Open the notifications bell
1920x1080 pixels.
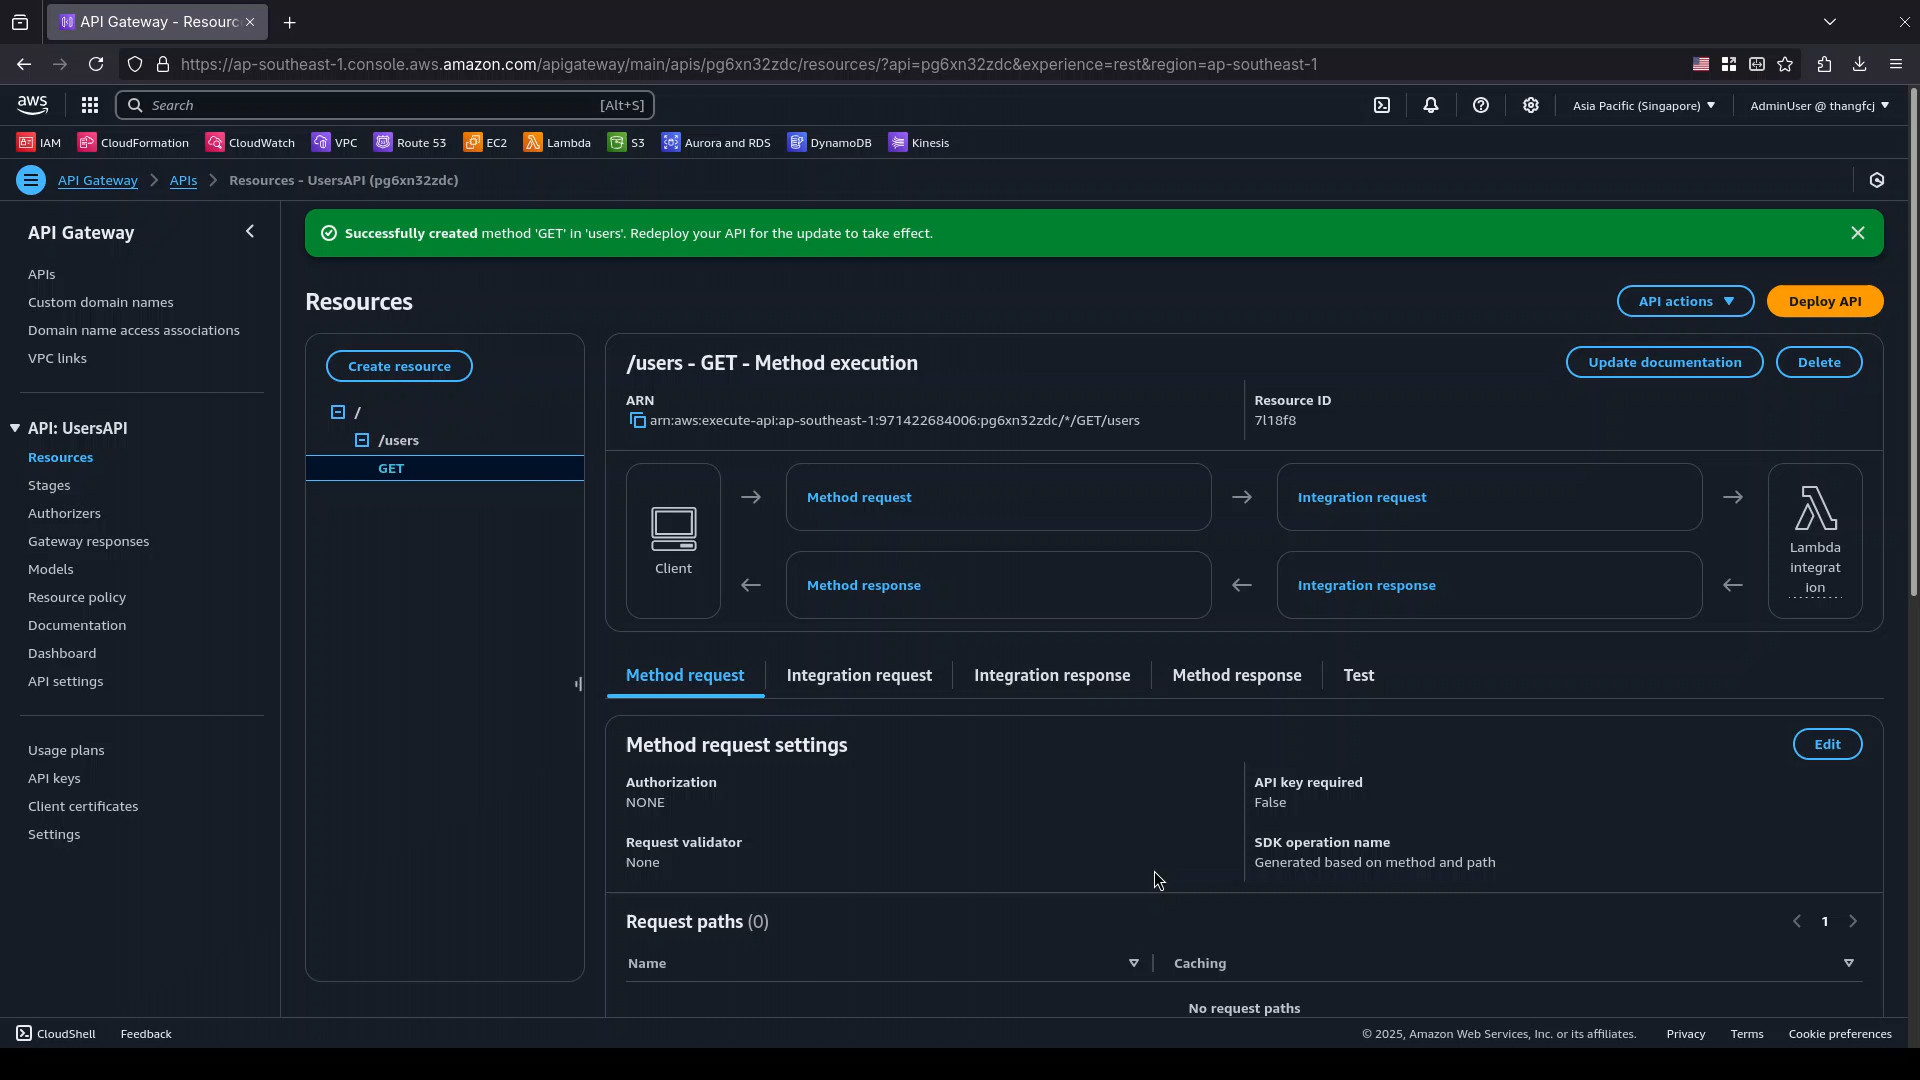pos(1431,105)
